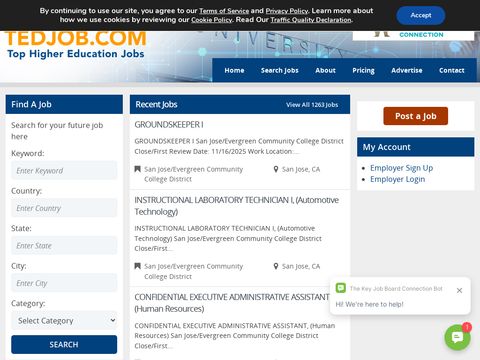The height and width of the screenshot is (360, 480).
Task: Open the GROUNDSKEEPER I job title
Action: (169, 125)
